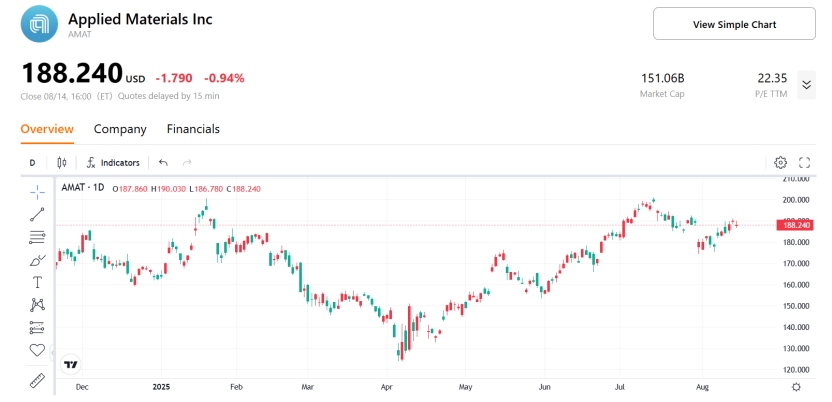The image size is (832, 402).
Task: Click the heart icon in the drawing toolbar
Action: (37, 350)
